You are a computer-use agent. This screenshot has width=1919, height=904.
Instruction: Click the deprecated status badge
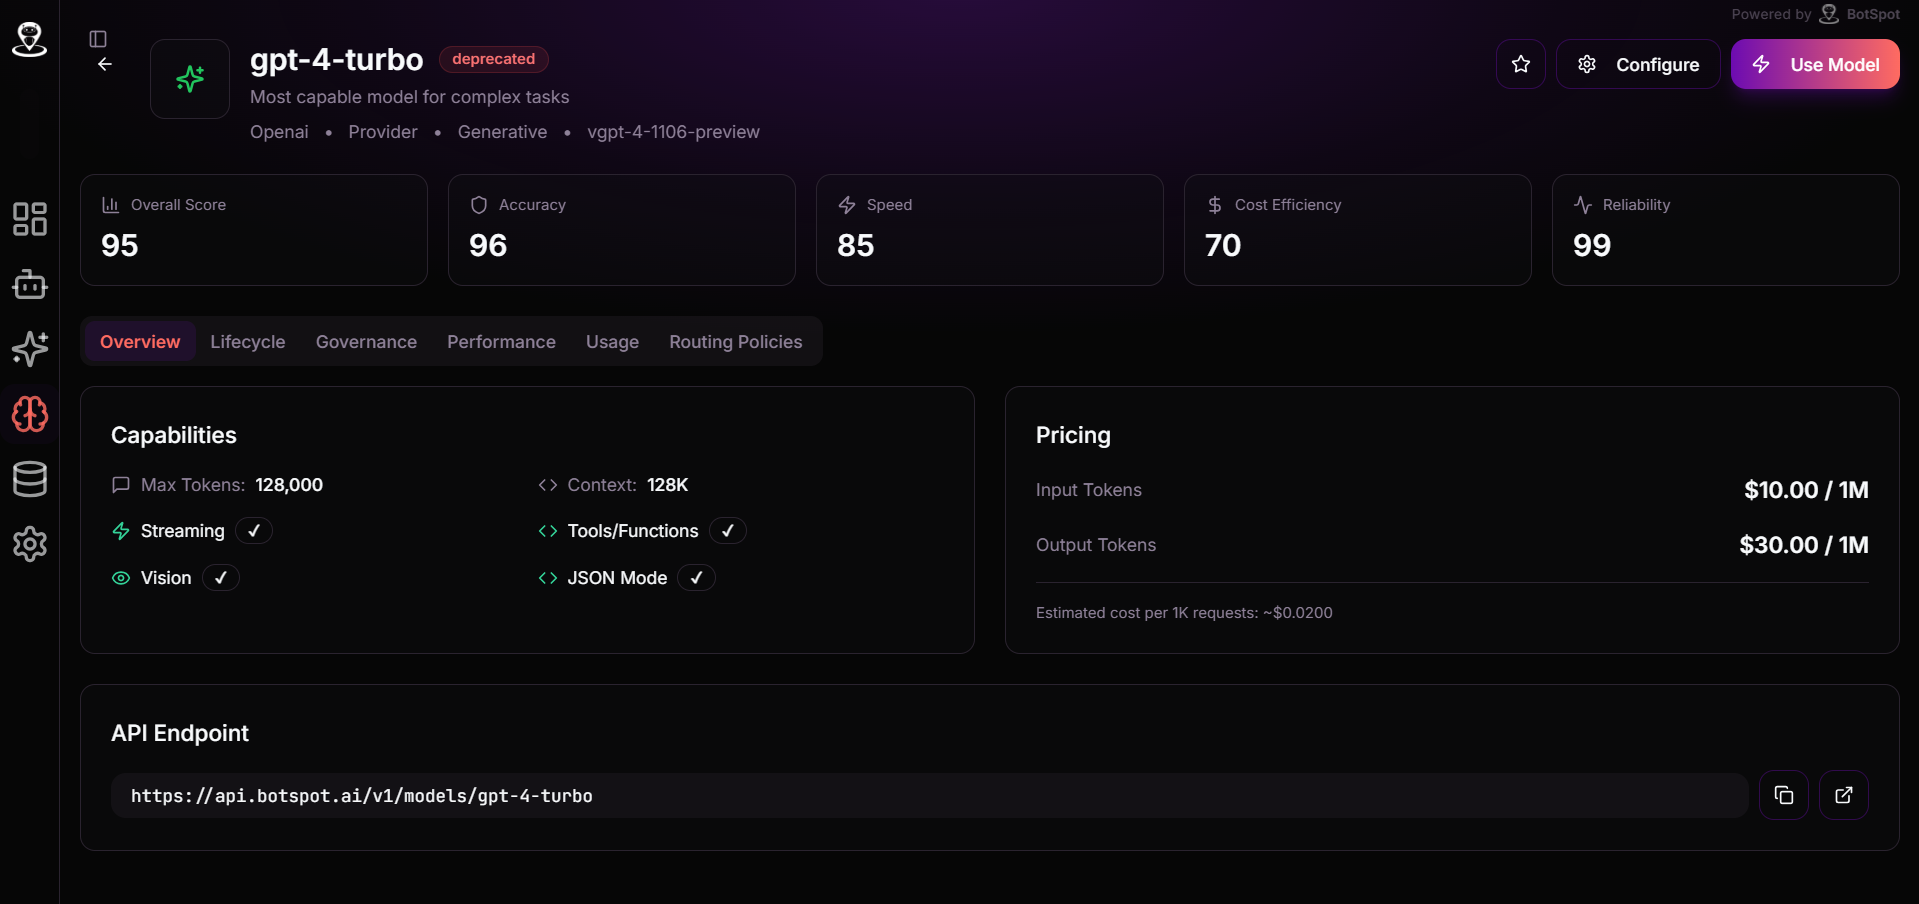pos(494,59)
